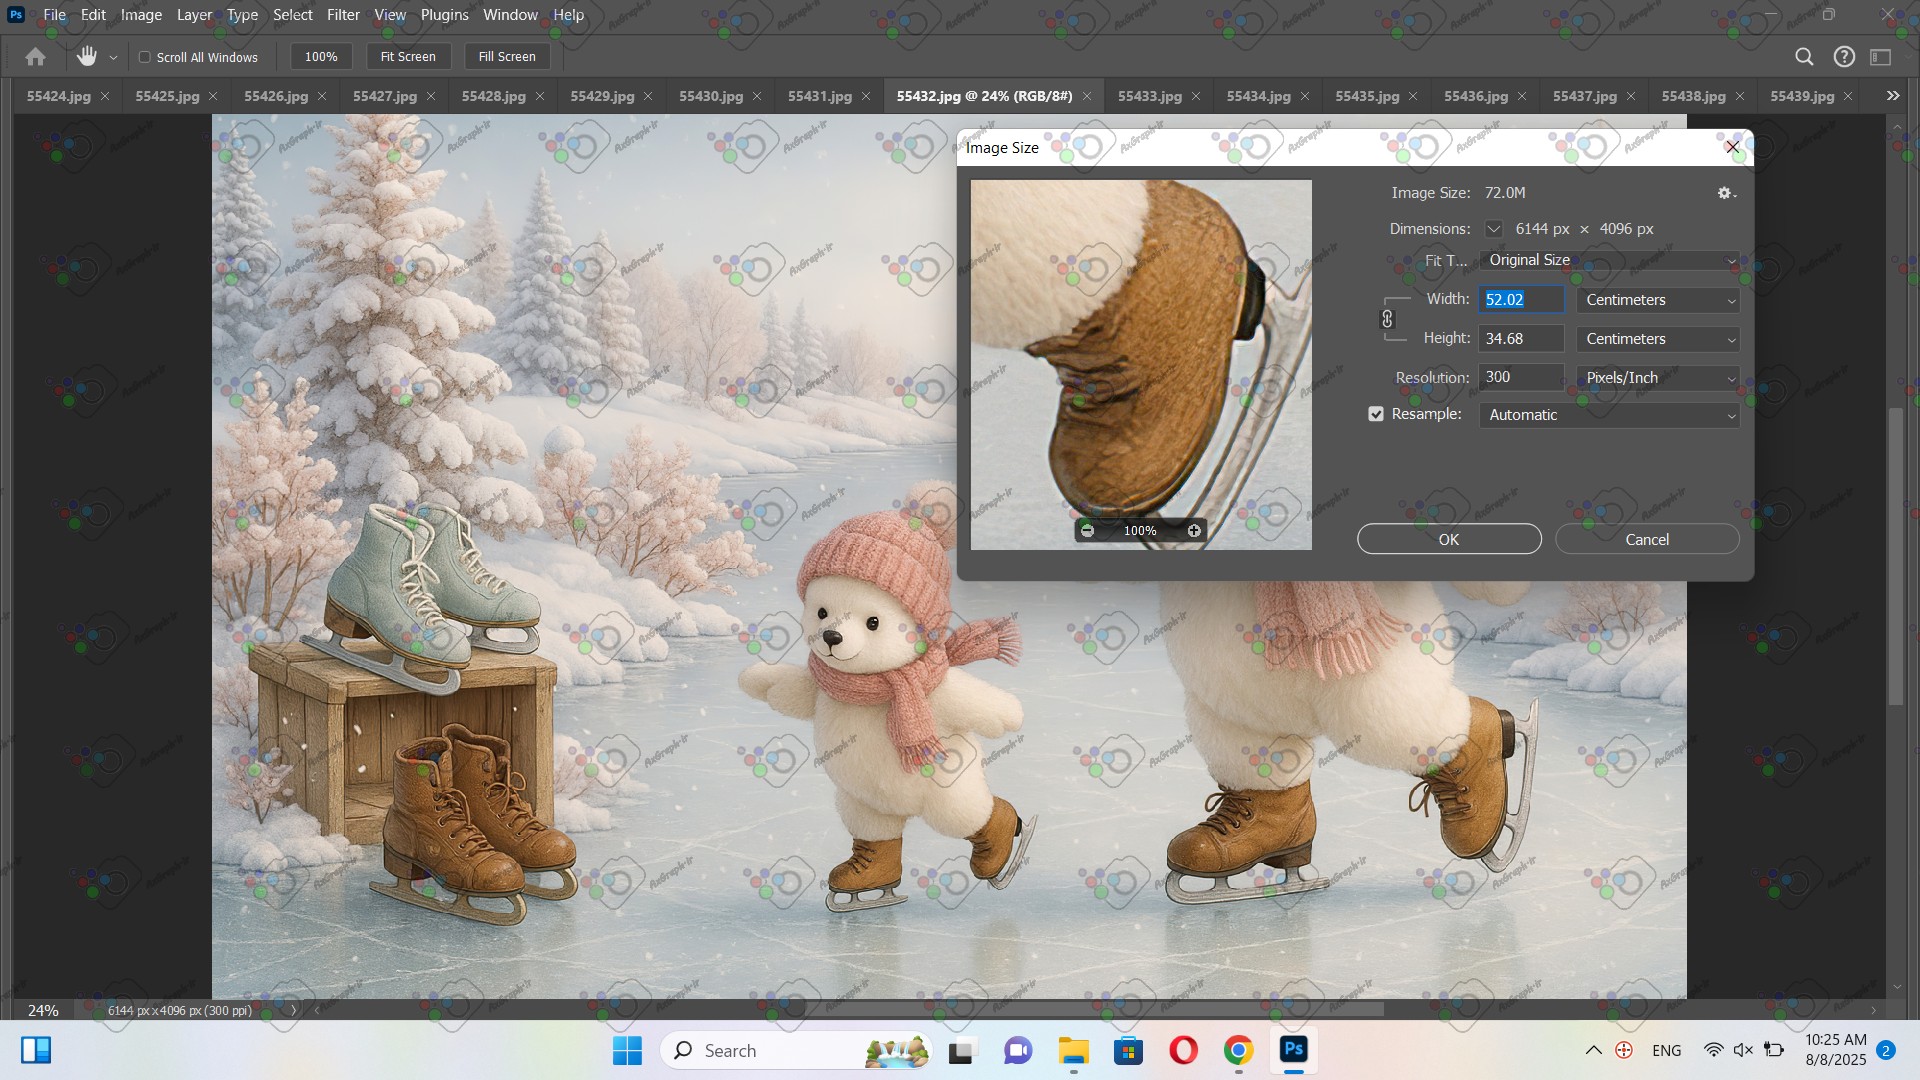This screenshot has width=1920, height=1080.
Task: Click the OK button
Action: [x=1449, y=539]
